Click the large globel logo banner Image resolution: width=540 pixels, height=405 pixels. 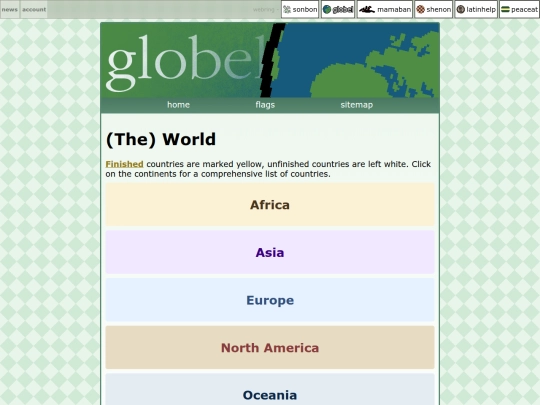tap(270, 60)
